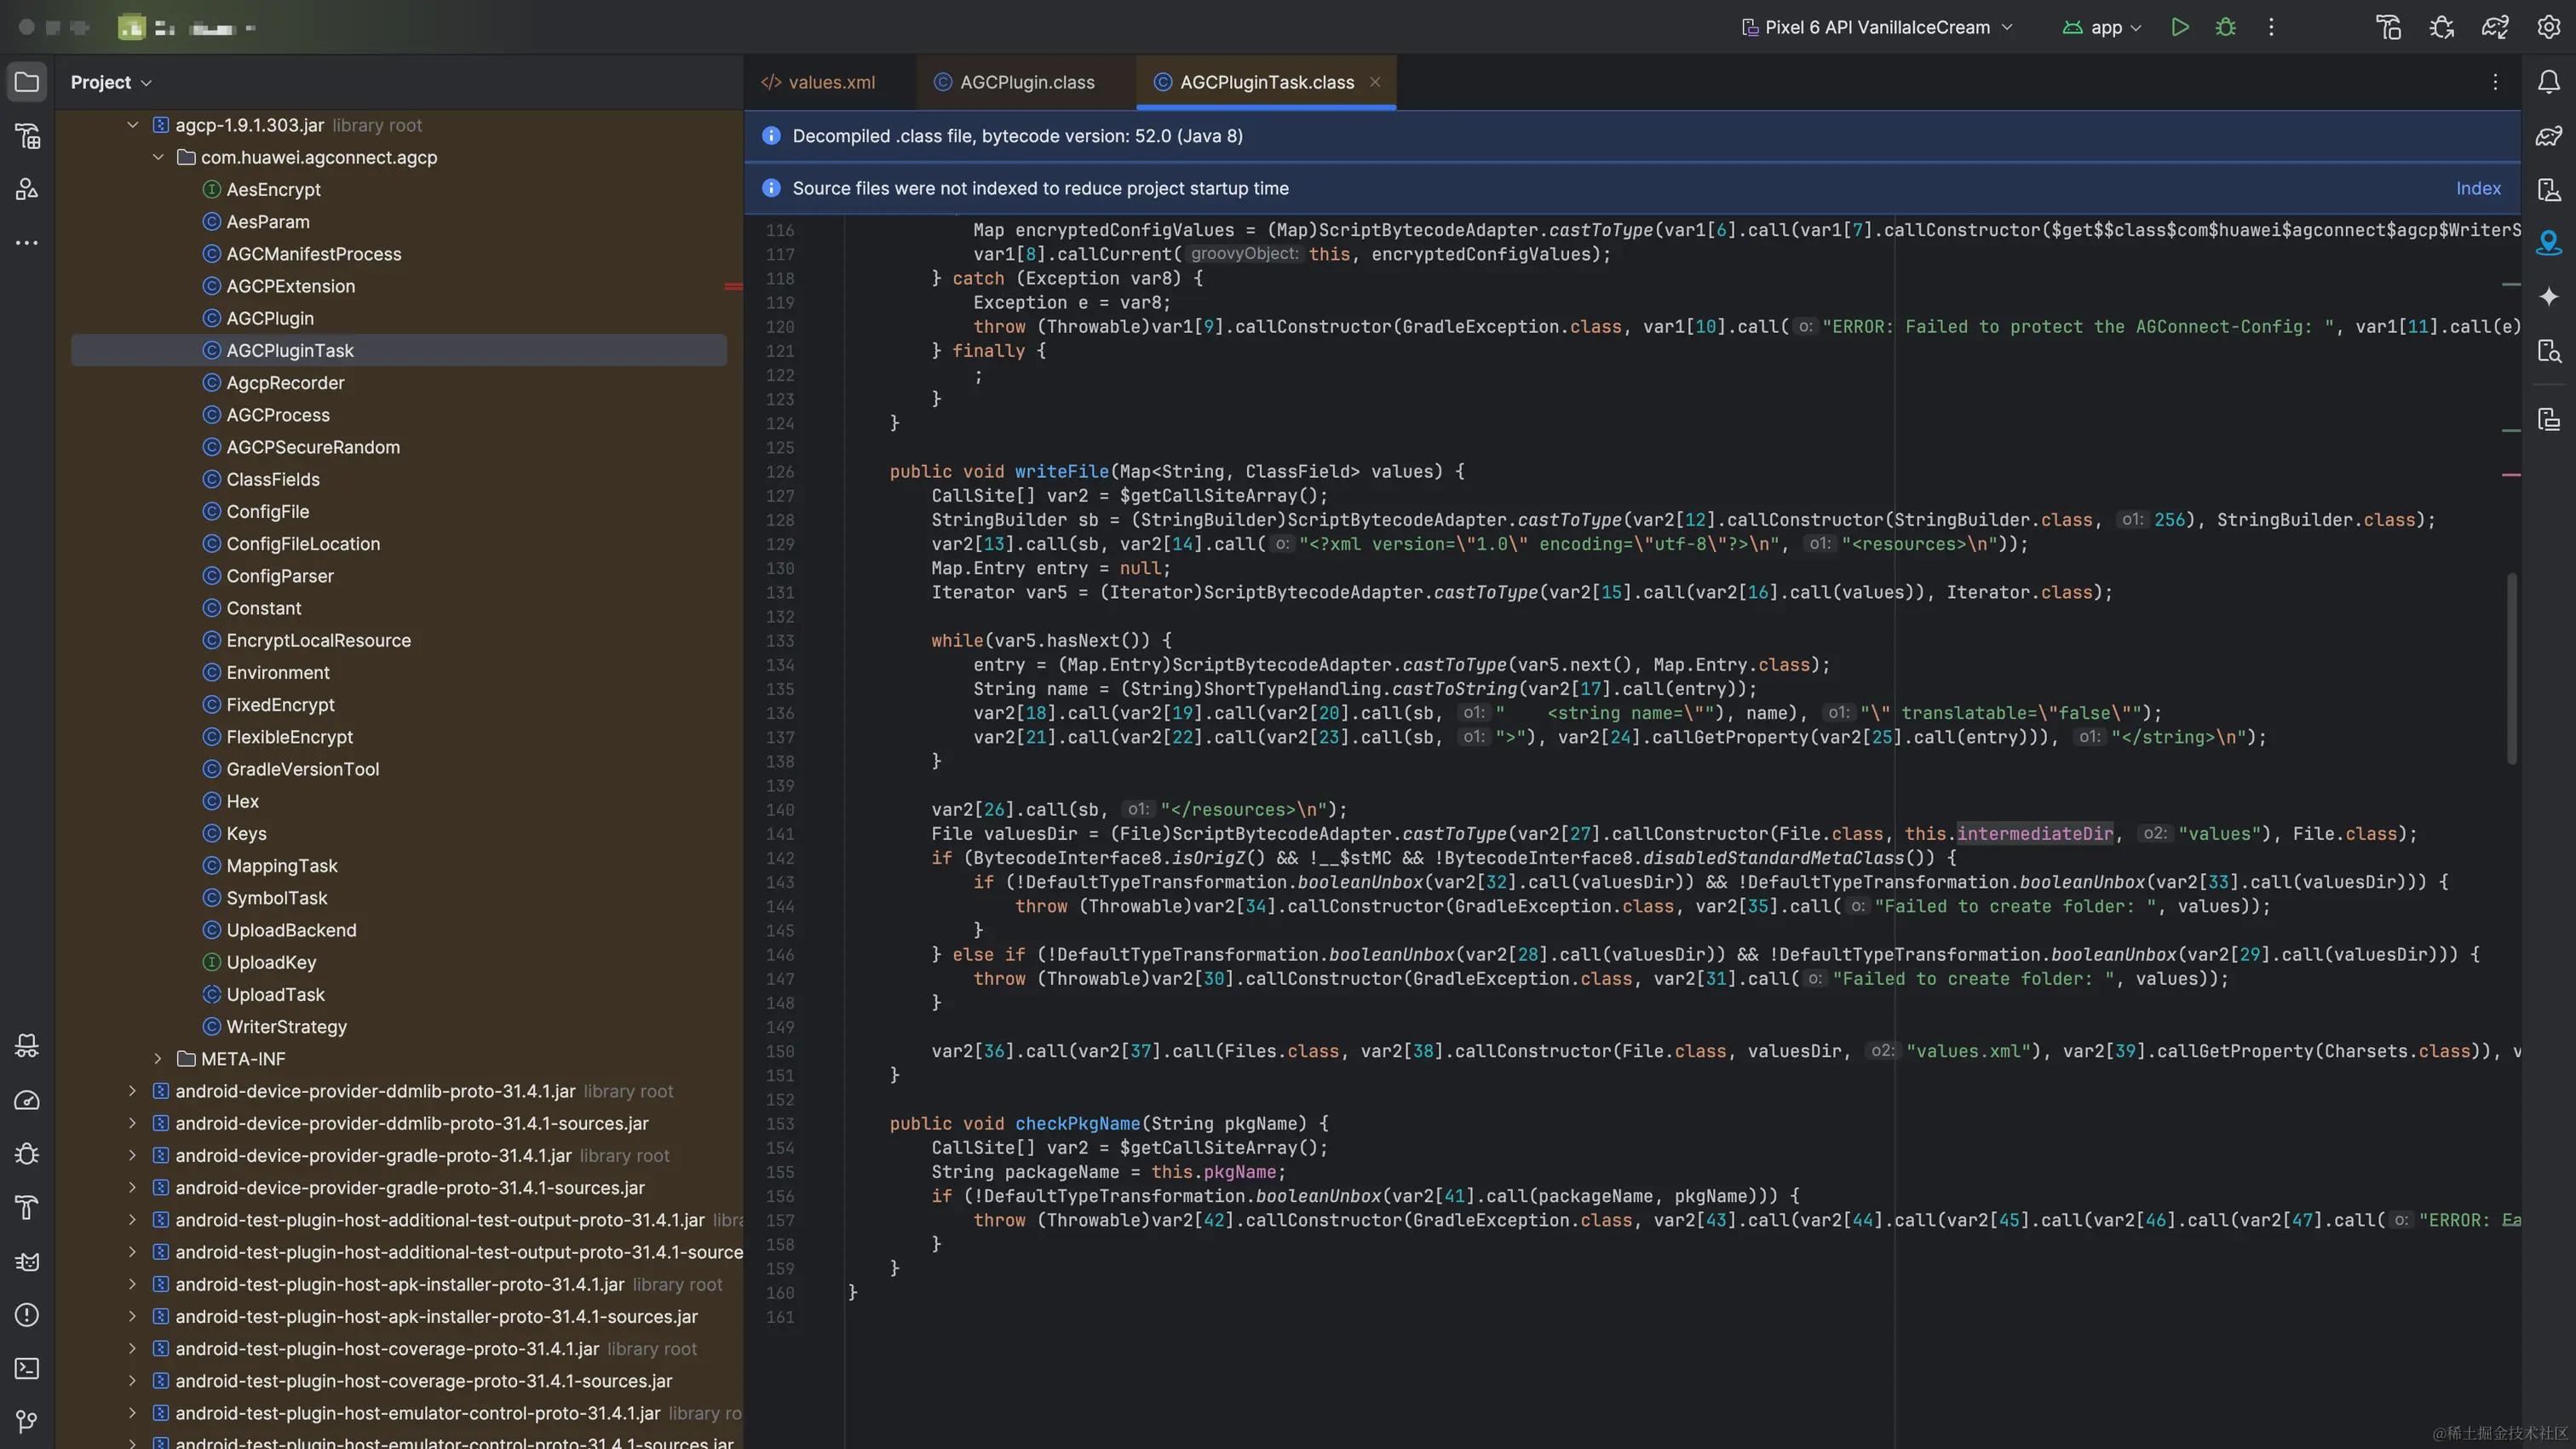Toggle the Project folder tool window
Image resolution: width=2576 pixels, height=1449 pixels.
[27, 82]
